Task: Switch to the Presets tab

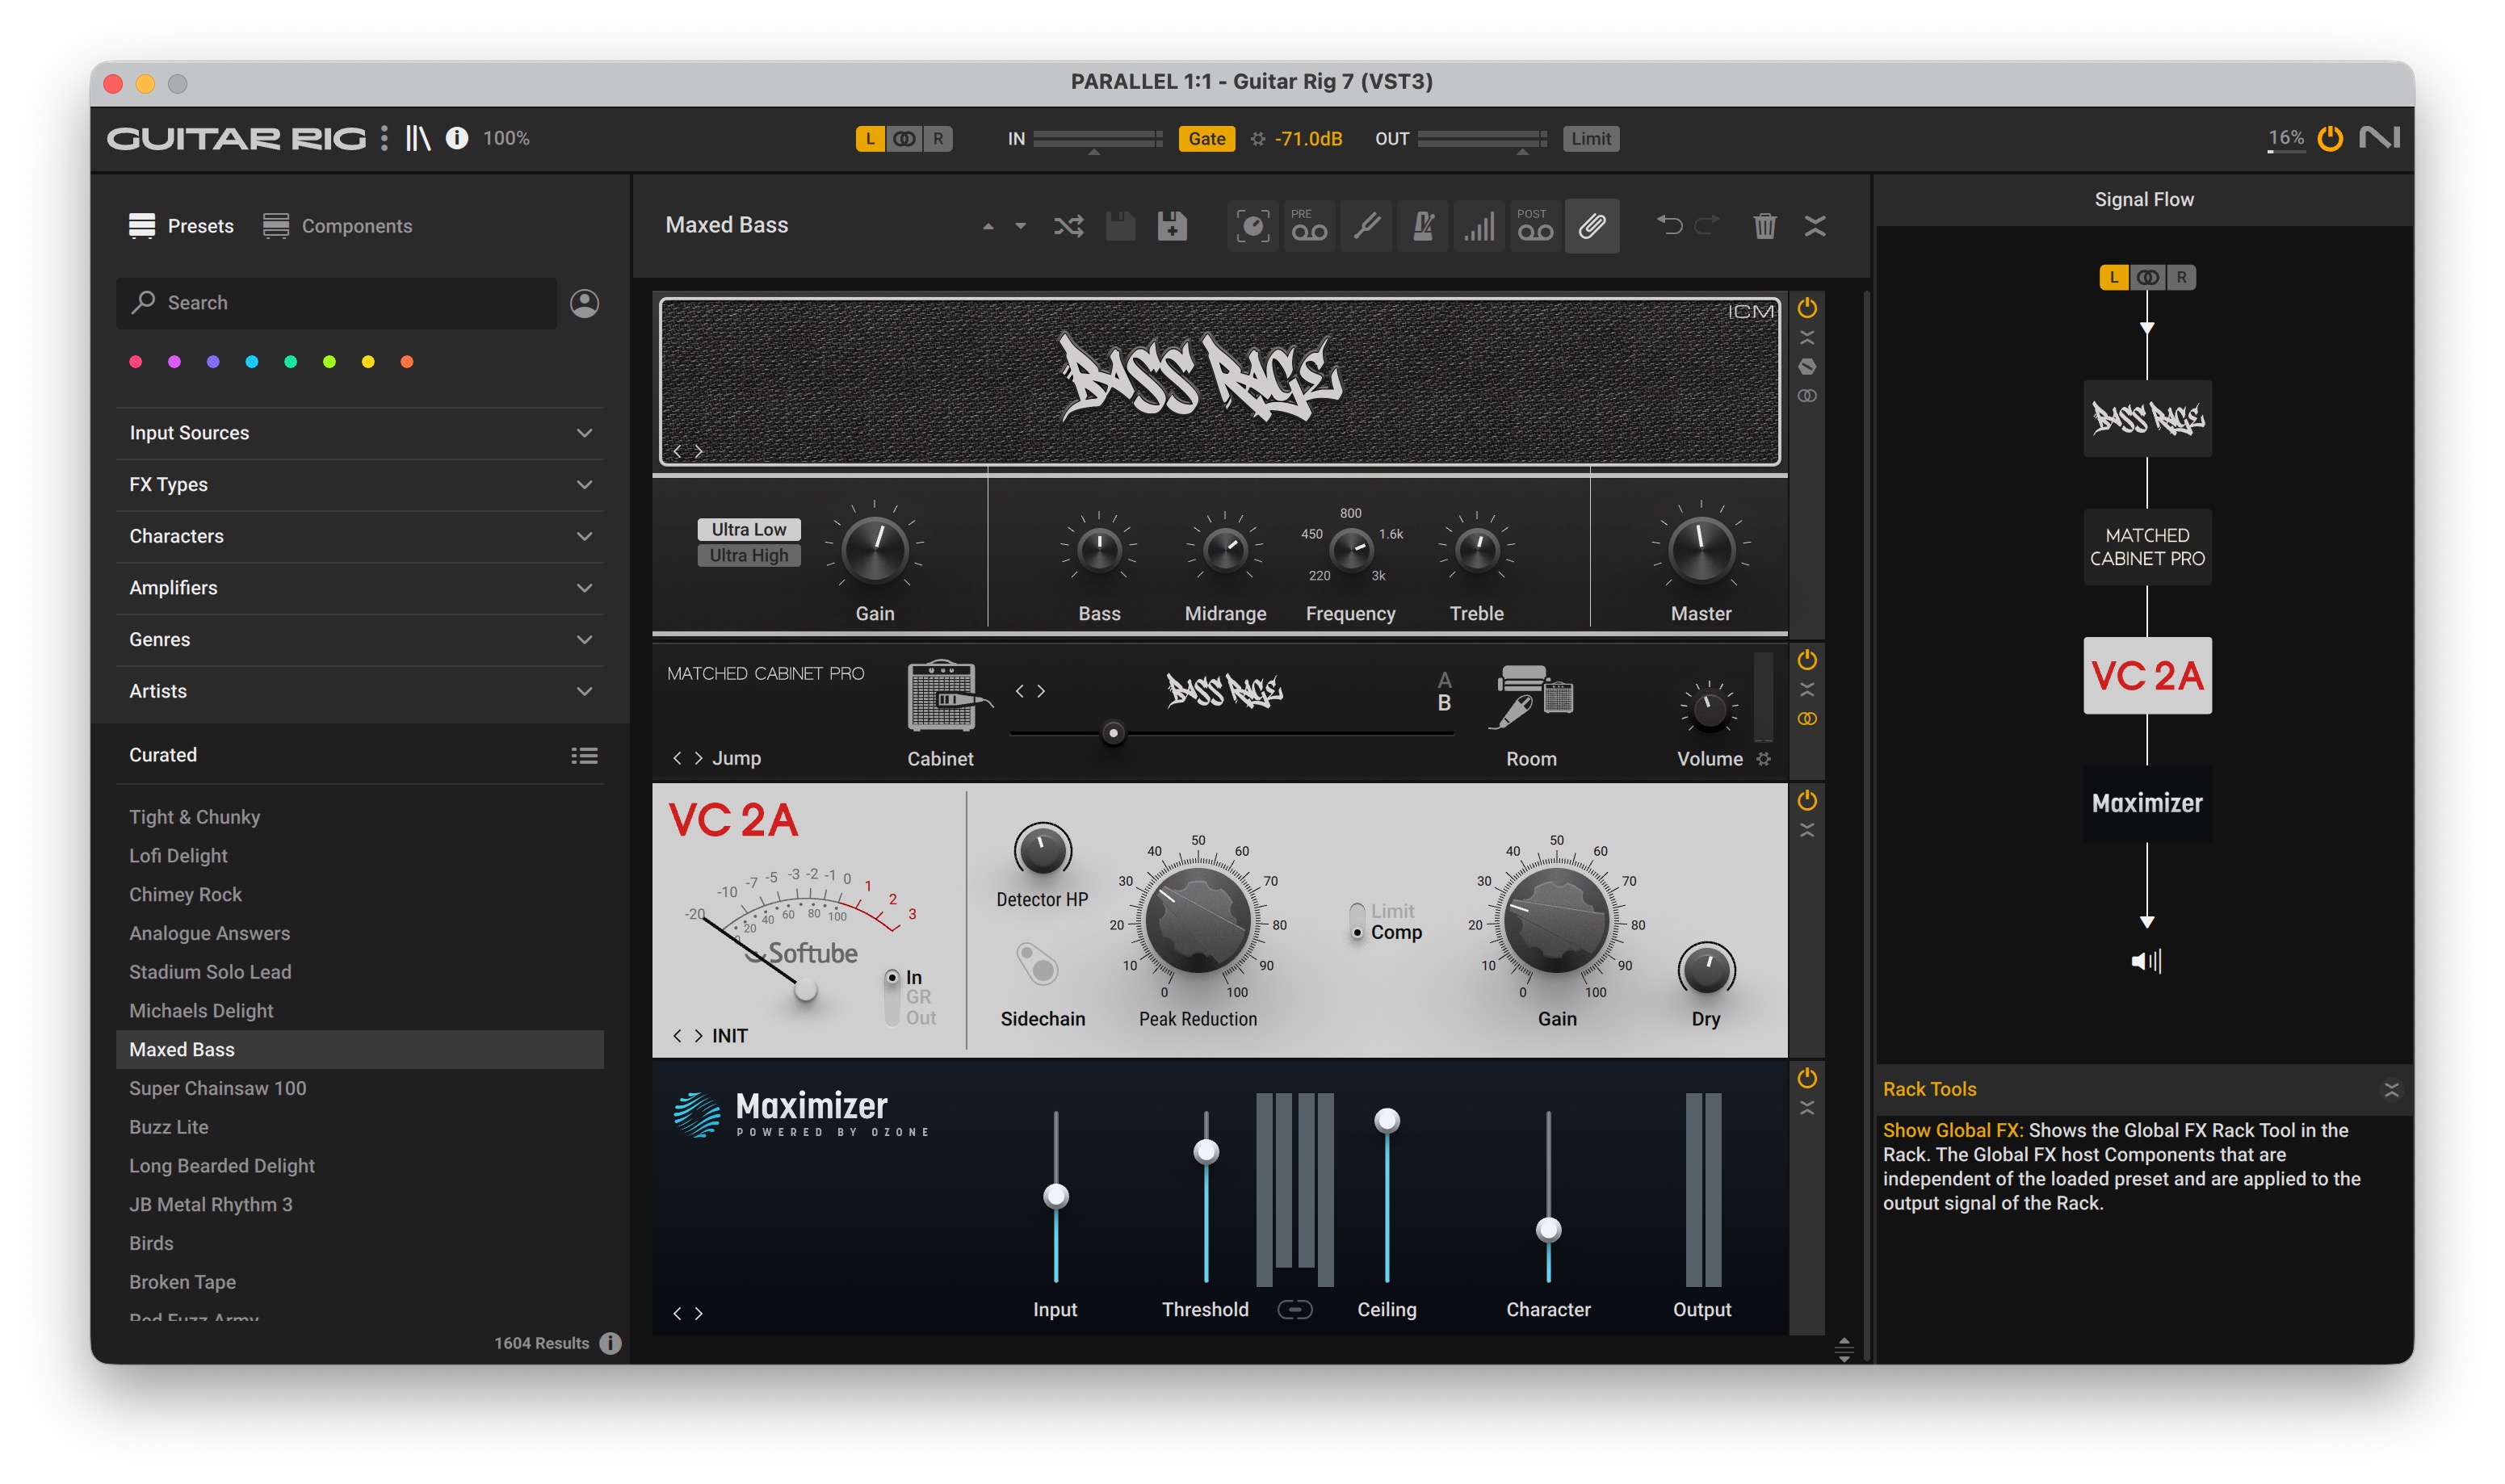Action: pyautogui.click(x=181, y=226)
